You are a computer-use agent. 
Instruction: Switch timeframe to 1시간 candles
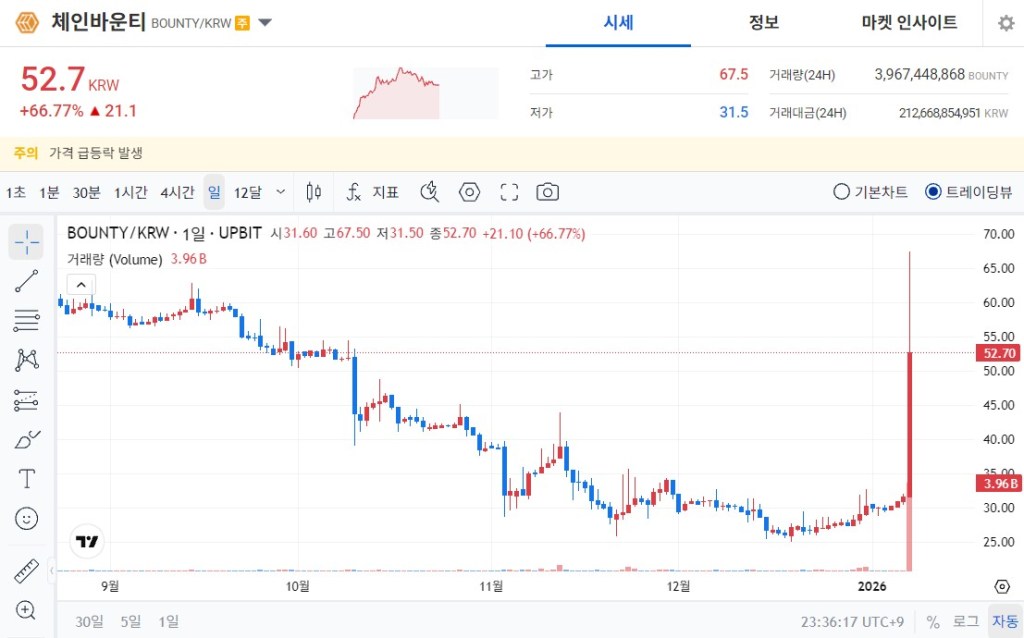[x=130, y=191]
